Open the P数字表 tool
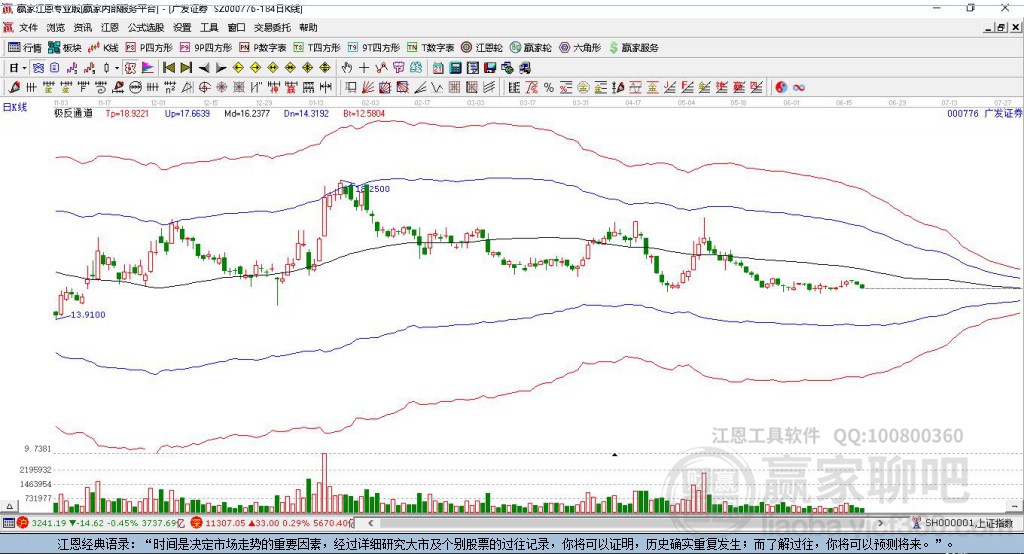 (263, 48)
